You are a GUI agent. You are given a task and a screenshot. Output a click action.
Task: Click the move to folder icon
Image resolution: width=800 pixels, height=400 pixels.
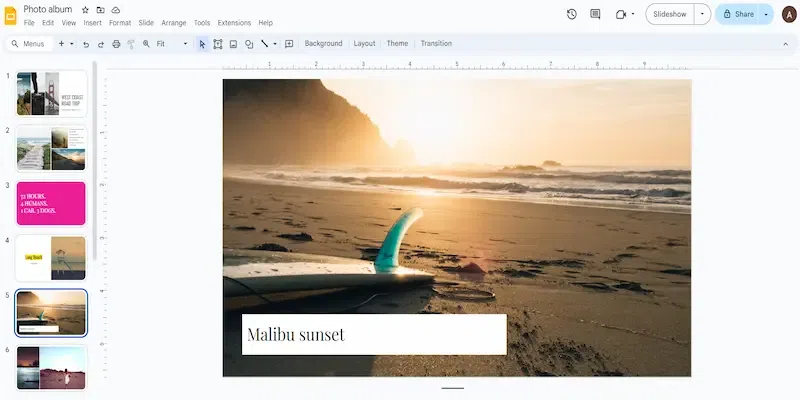101,10
